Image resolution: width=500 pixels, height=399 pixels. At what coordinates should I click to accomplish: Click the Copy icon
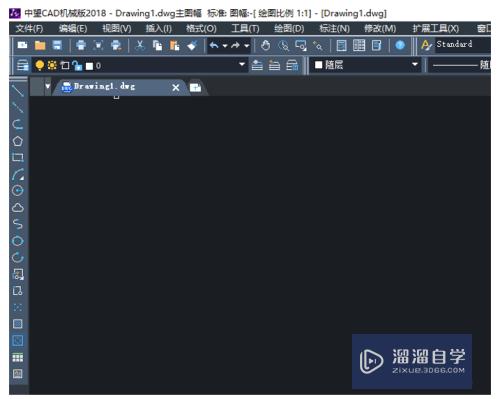coord(157,45)
